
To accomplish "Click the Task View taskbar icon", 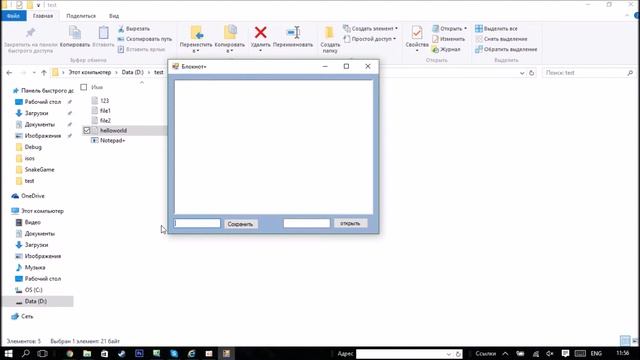I will point(42,353).
